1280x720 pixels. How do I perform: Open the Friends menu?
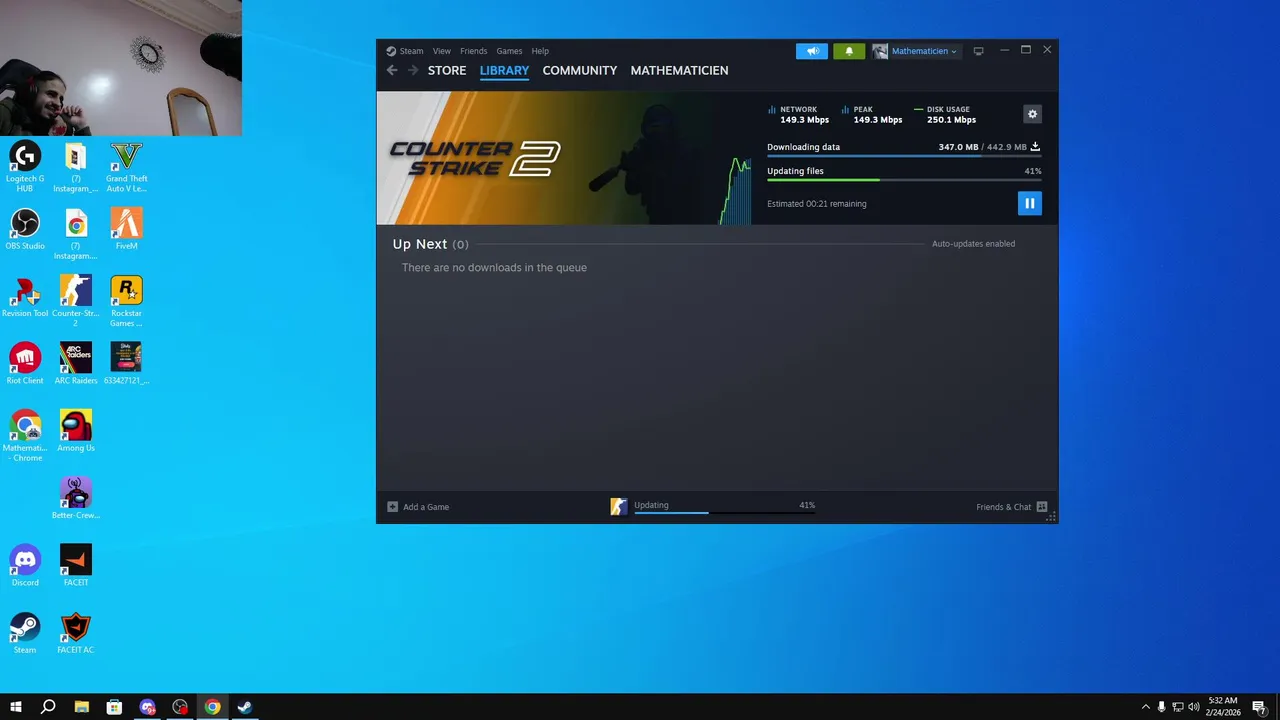click(x=473, y=51)
